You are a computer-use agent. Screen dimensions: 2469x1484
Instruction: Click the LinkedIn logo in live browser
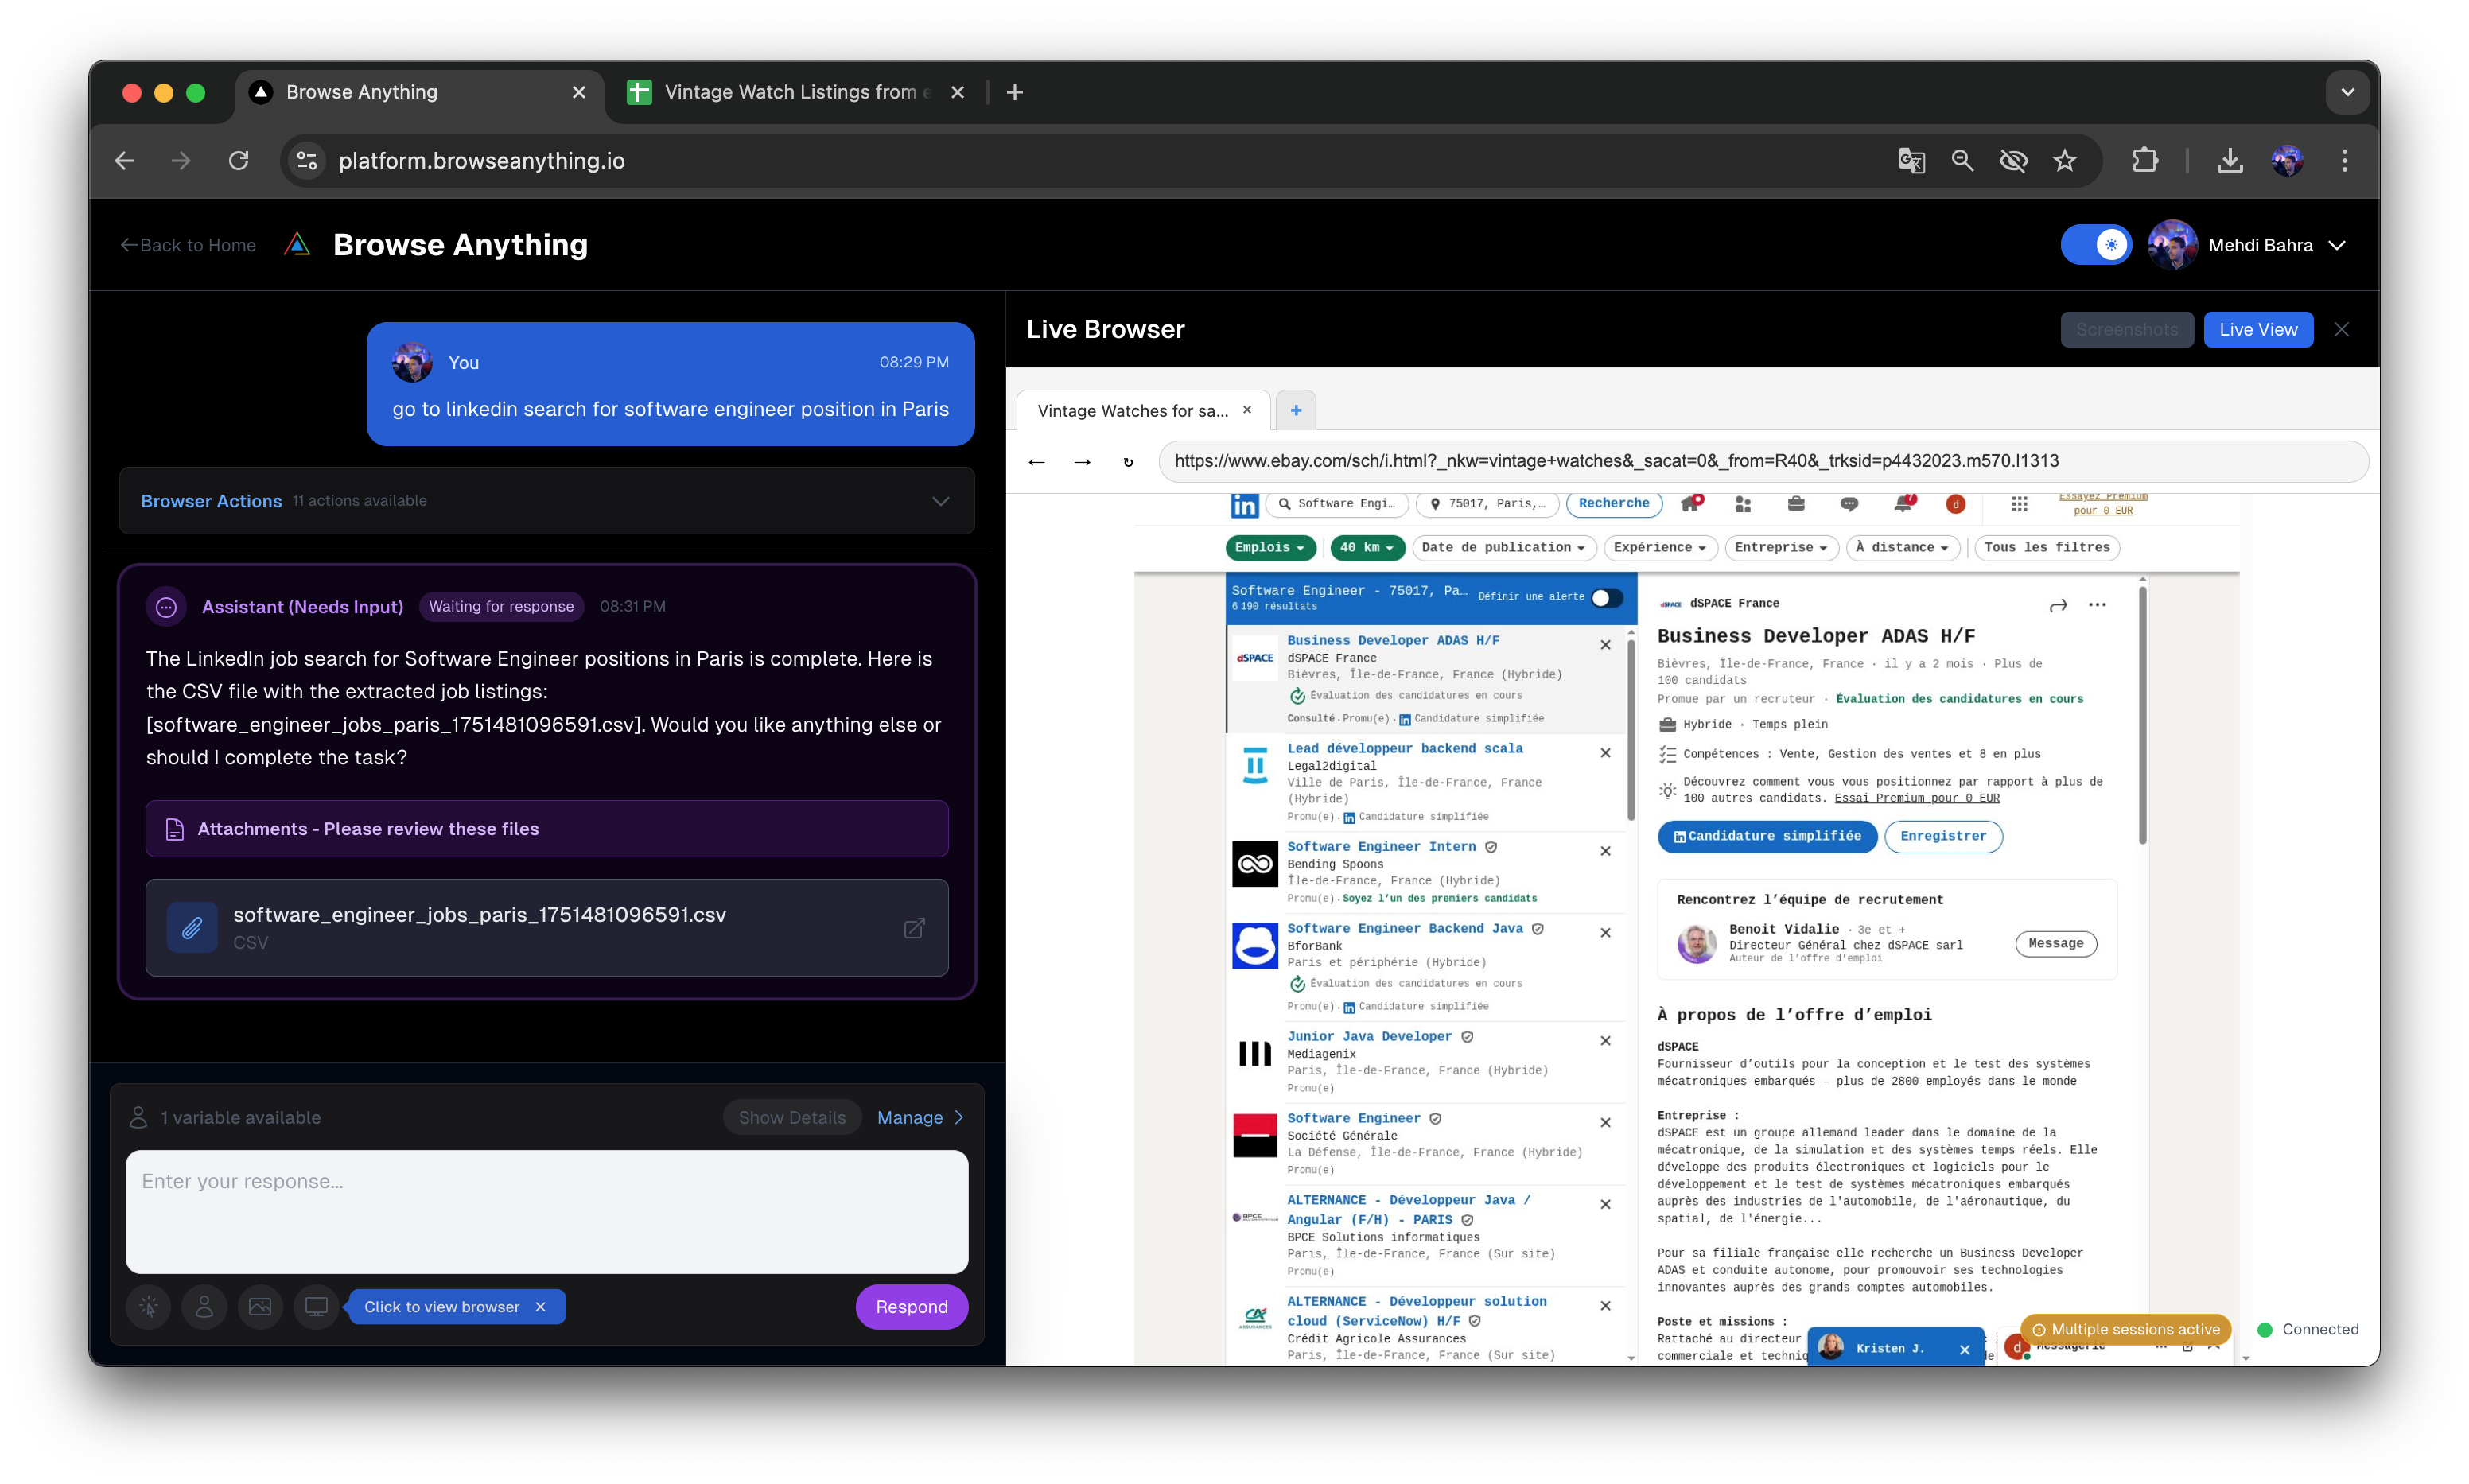click(1244, 504)
